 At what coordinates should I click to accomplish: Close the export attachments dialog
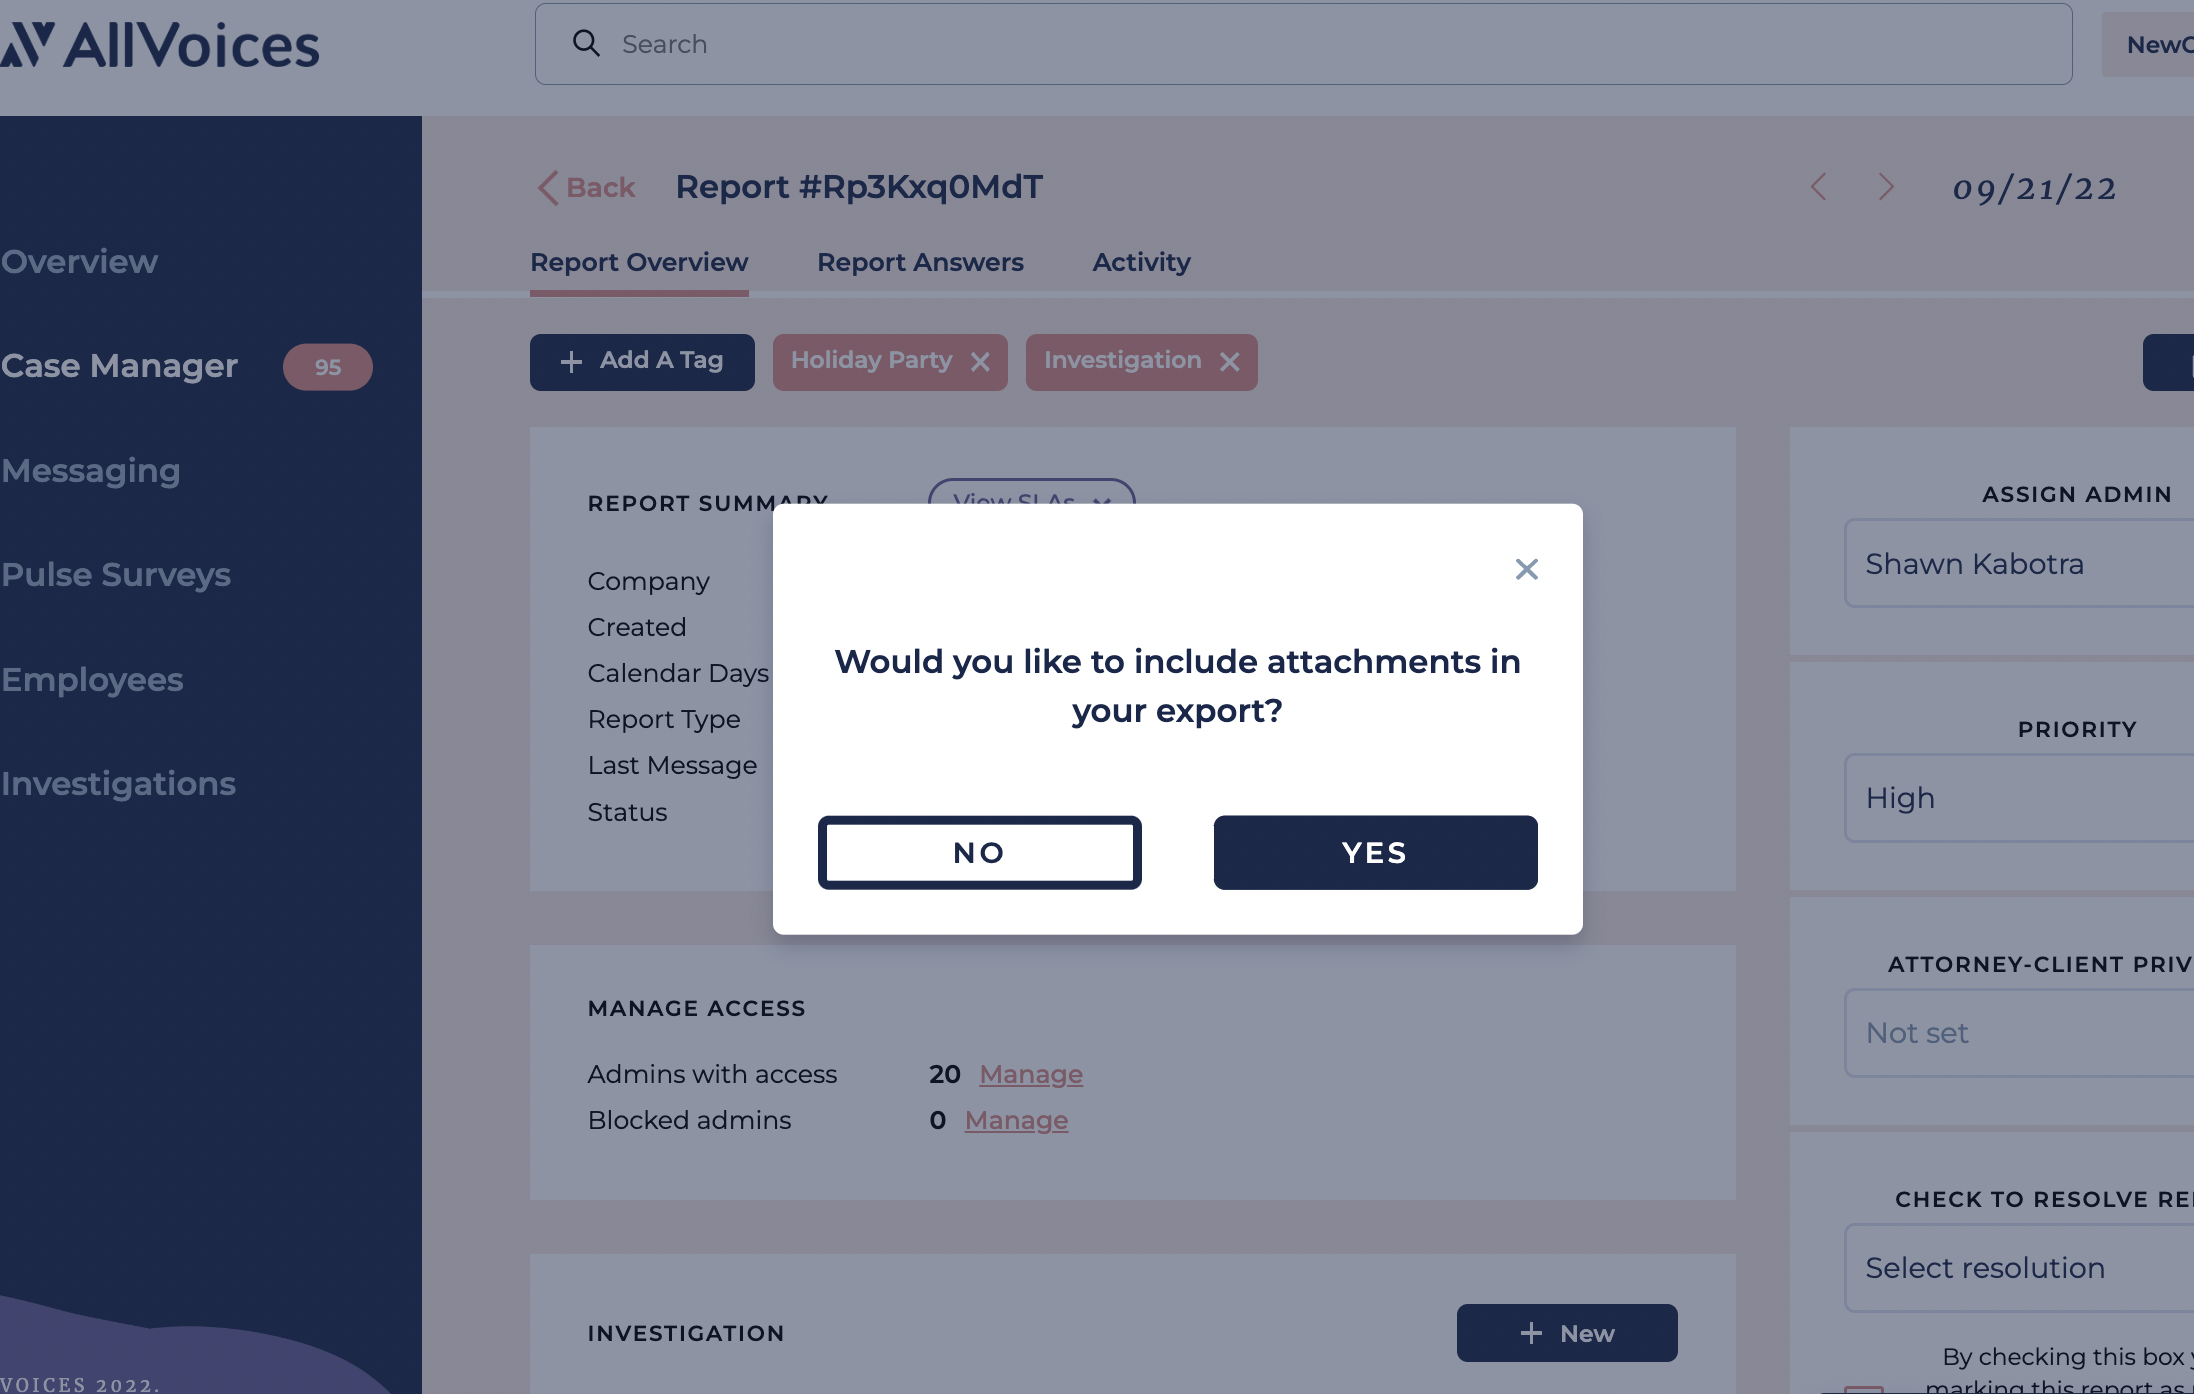(x=1526, y=569)
